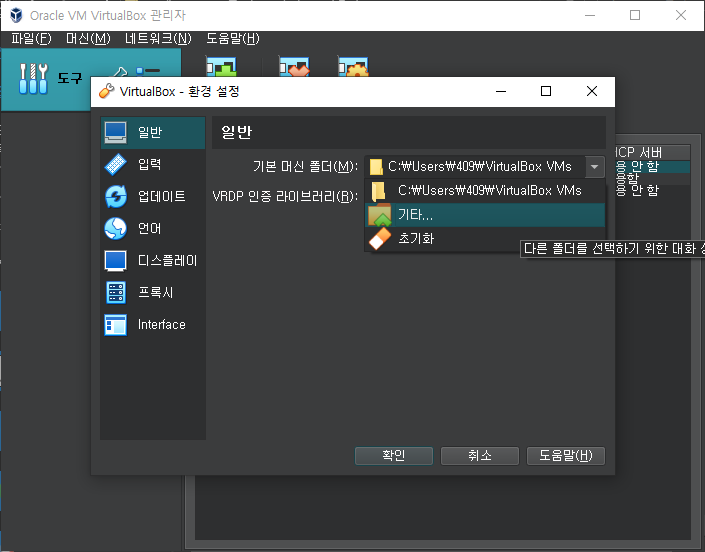The width and height of the screenshot is (705, 552).
Task: Select C:\Users\409\VirtualBox VMs in dropdown list
Action: (485, 191)
